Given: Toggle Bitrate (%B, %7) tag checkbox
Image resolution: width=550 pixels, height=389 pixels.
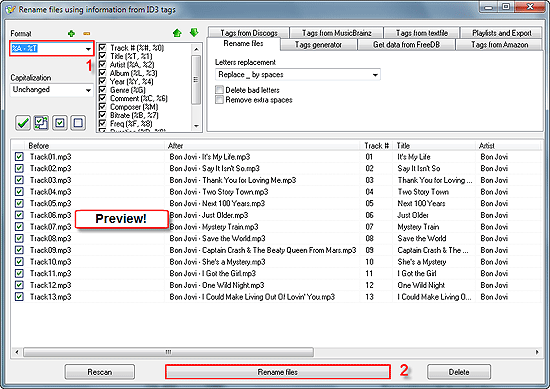Looking at the screenshot, I should click(x=102, y=115).
